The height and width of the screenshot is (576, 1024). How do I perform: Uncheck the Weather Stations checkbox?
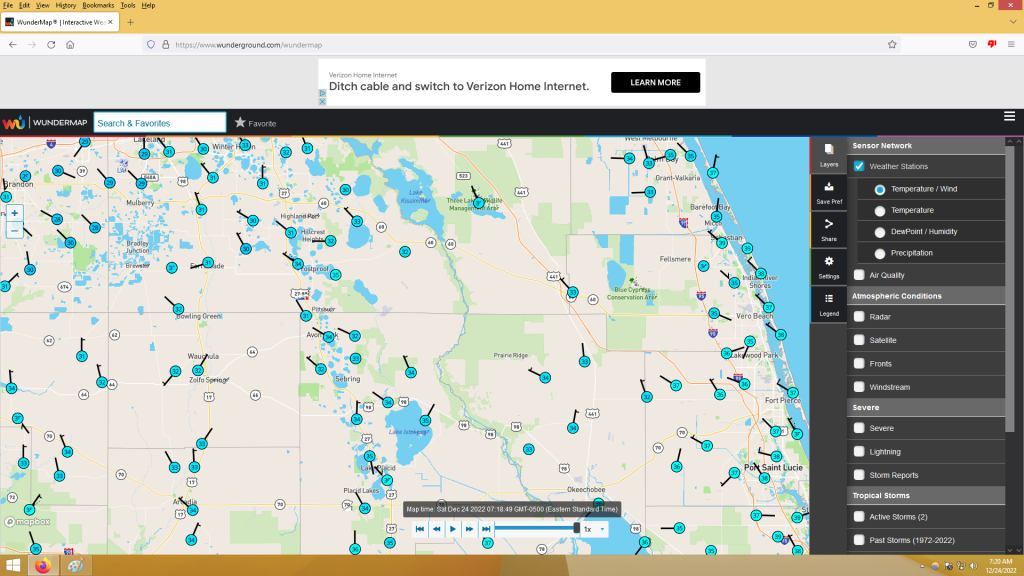pos(859,166)
